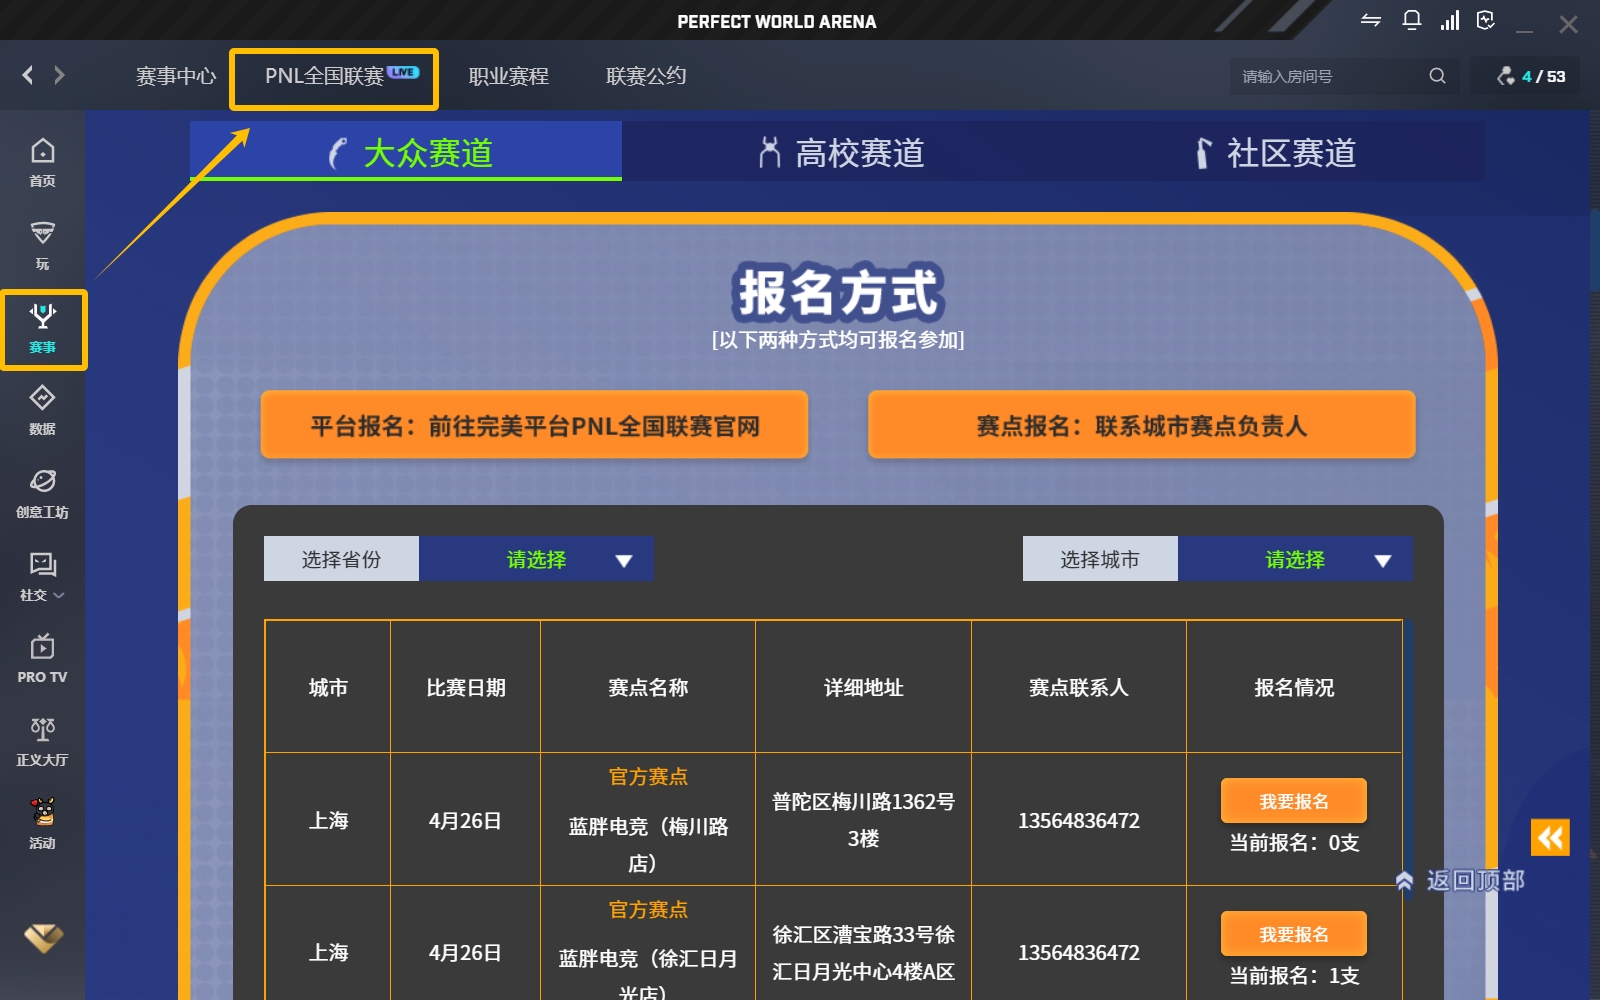Expand the yellow double-arrow side panel
This screenshot has height=1000, width=1600.
coord(1549,837)
